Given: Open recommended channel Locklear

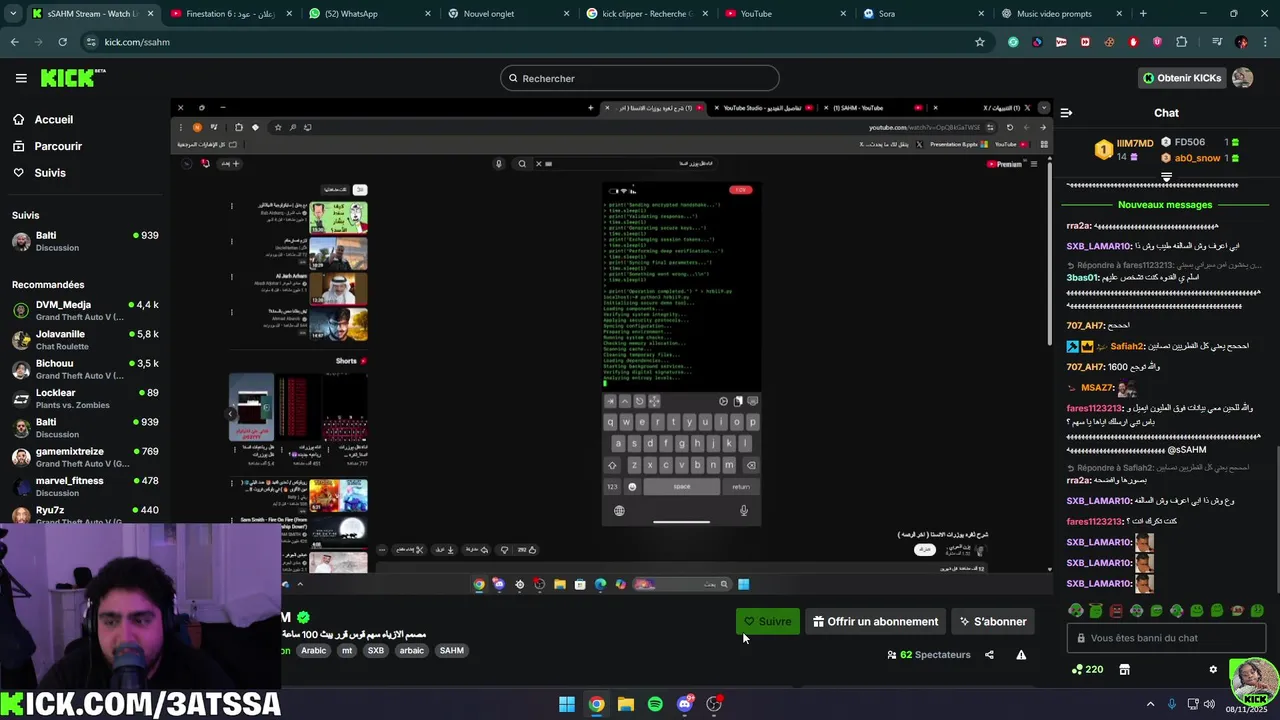Looking at the screenshot, I should coord(85,398).
